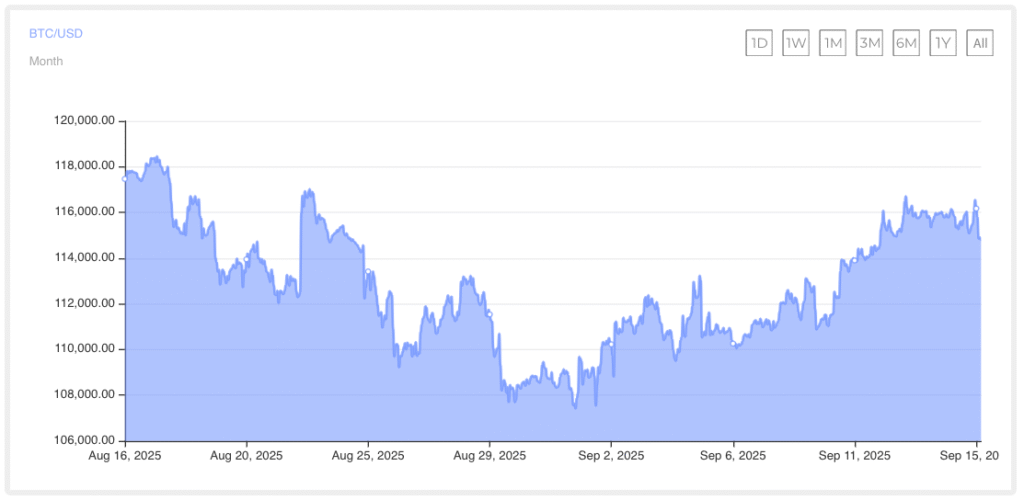
Task: Click the Aug 29, 2025 x-axis date
Action: (489, 455)
